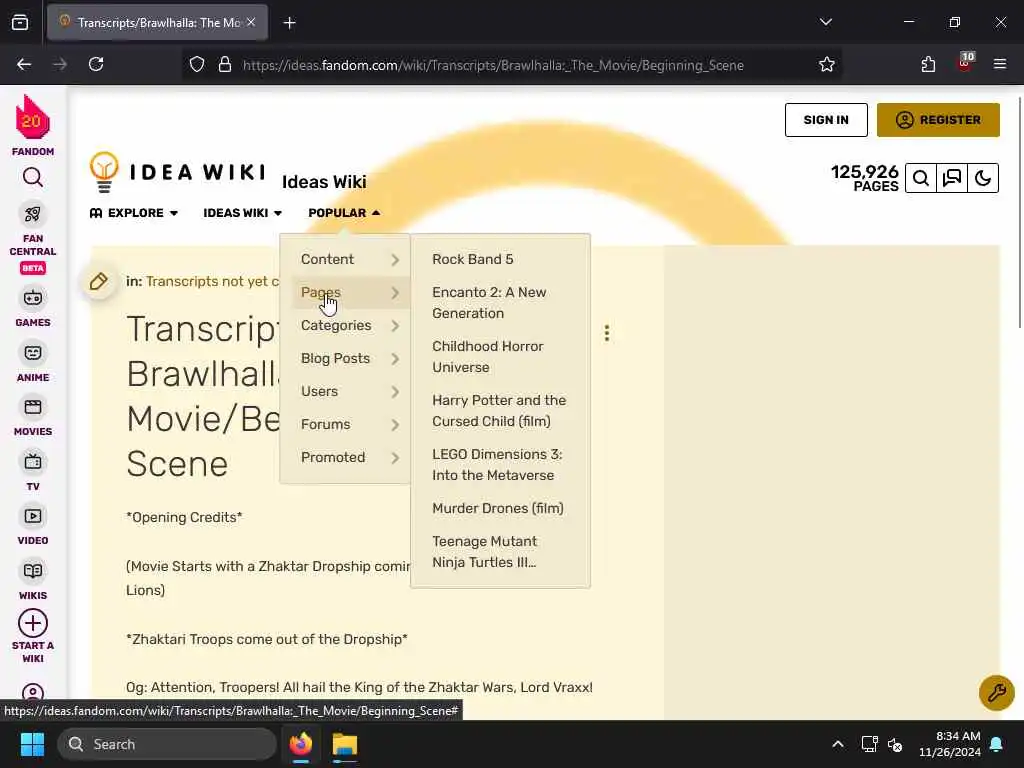Click the sidebar search magnifier icon
This screenshot has width=1024, height=768.
point(33,177)
